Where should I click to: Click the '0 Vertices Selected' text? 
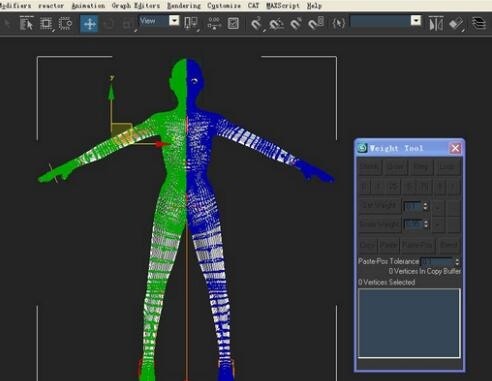pyautogui.click(x=387, y=282)
